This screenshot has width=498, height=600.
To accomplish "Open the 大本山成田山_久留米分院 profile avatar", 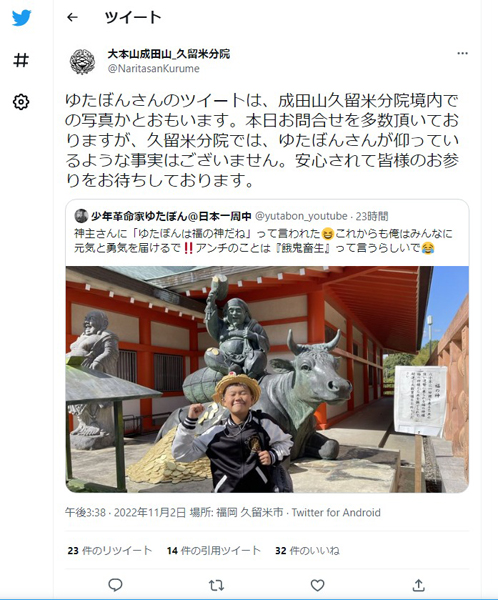I will (x=82, y=62).
